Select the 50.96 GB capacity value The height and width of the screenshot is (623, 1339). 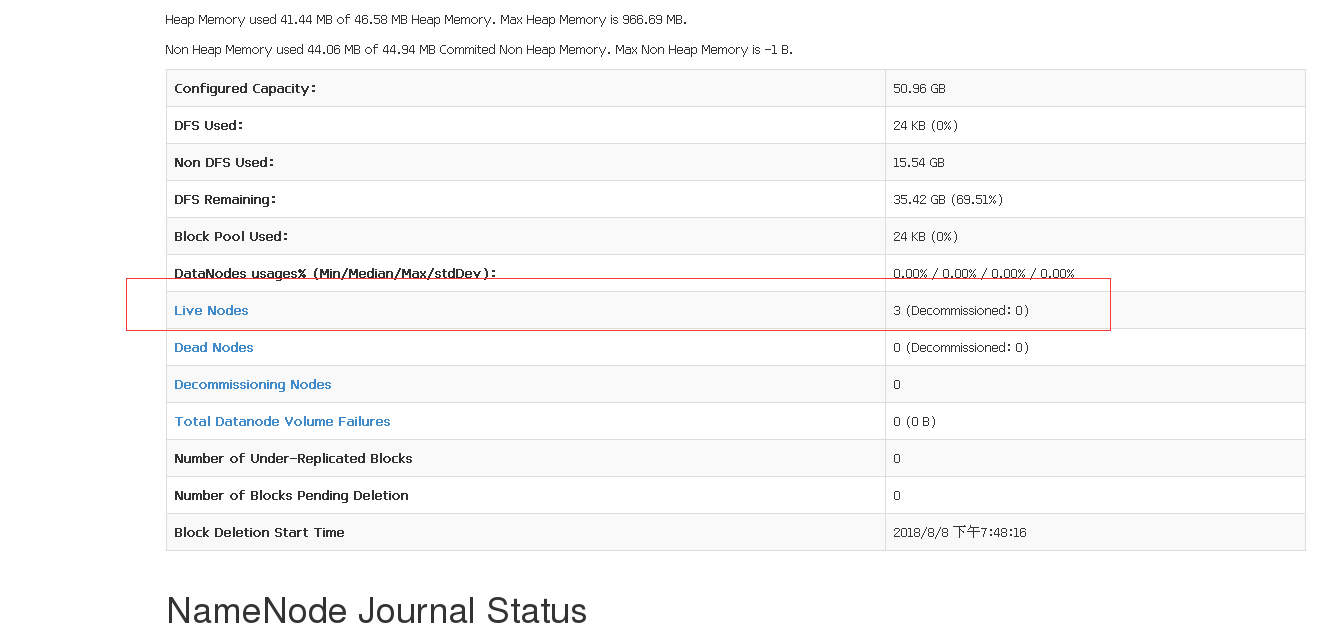click(919, 89)
